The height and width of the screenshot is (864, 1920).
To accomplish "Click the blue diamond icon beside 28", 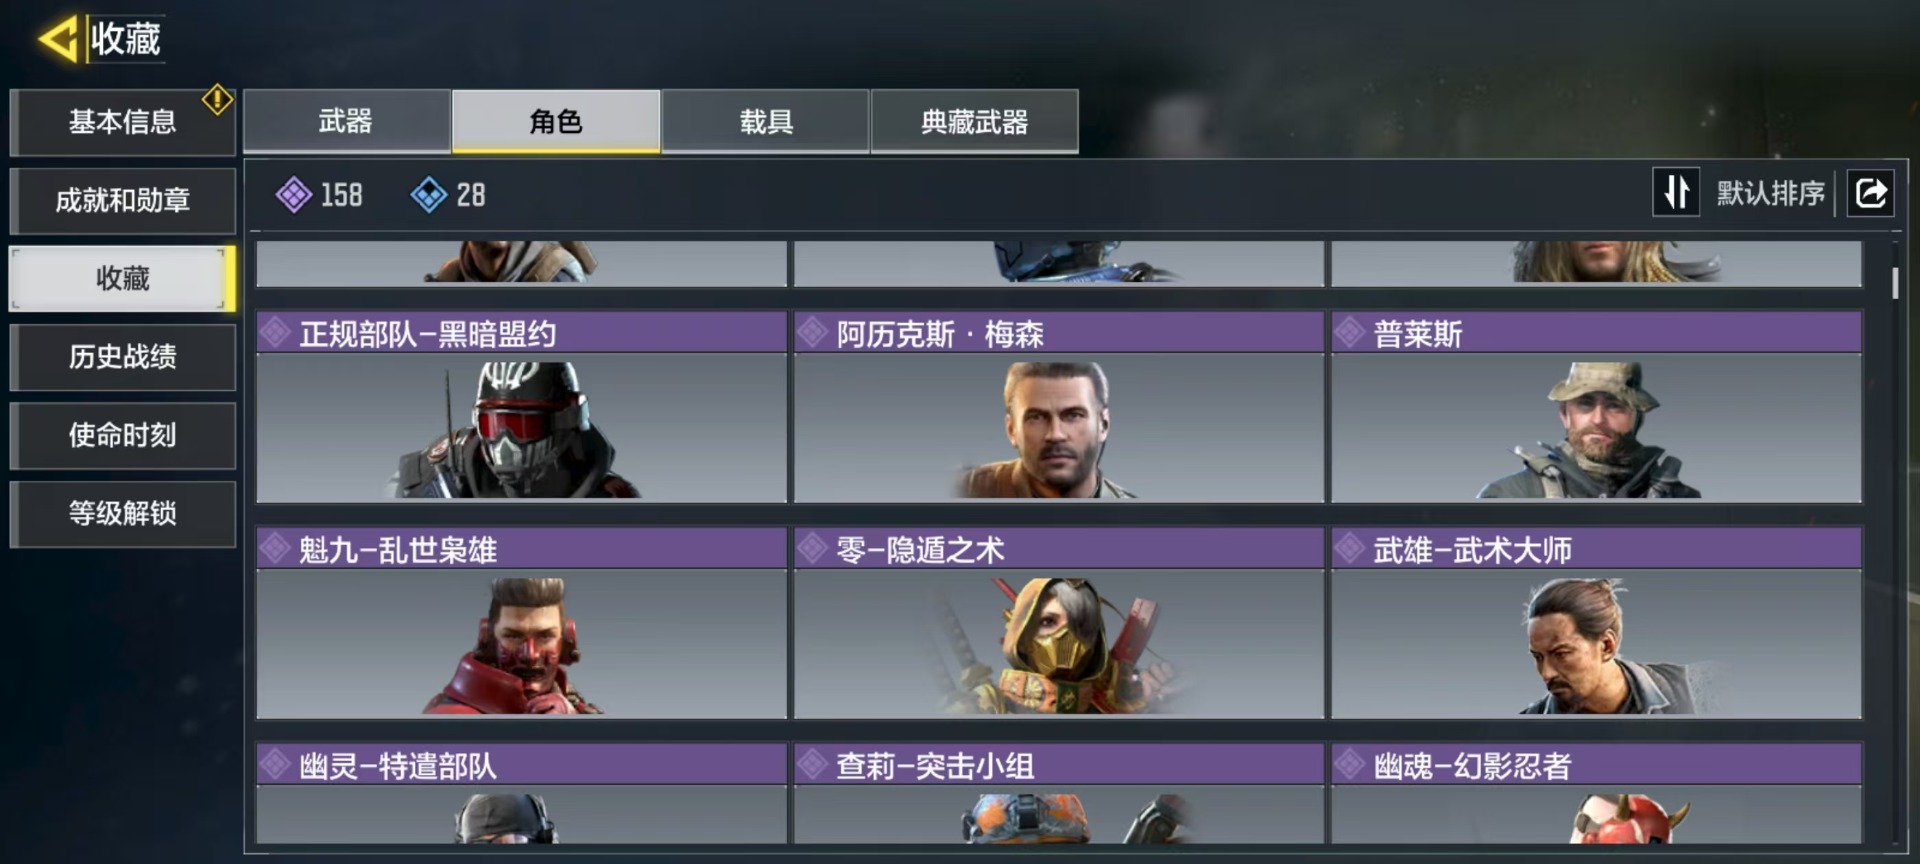I will click(x=429, y=195).
